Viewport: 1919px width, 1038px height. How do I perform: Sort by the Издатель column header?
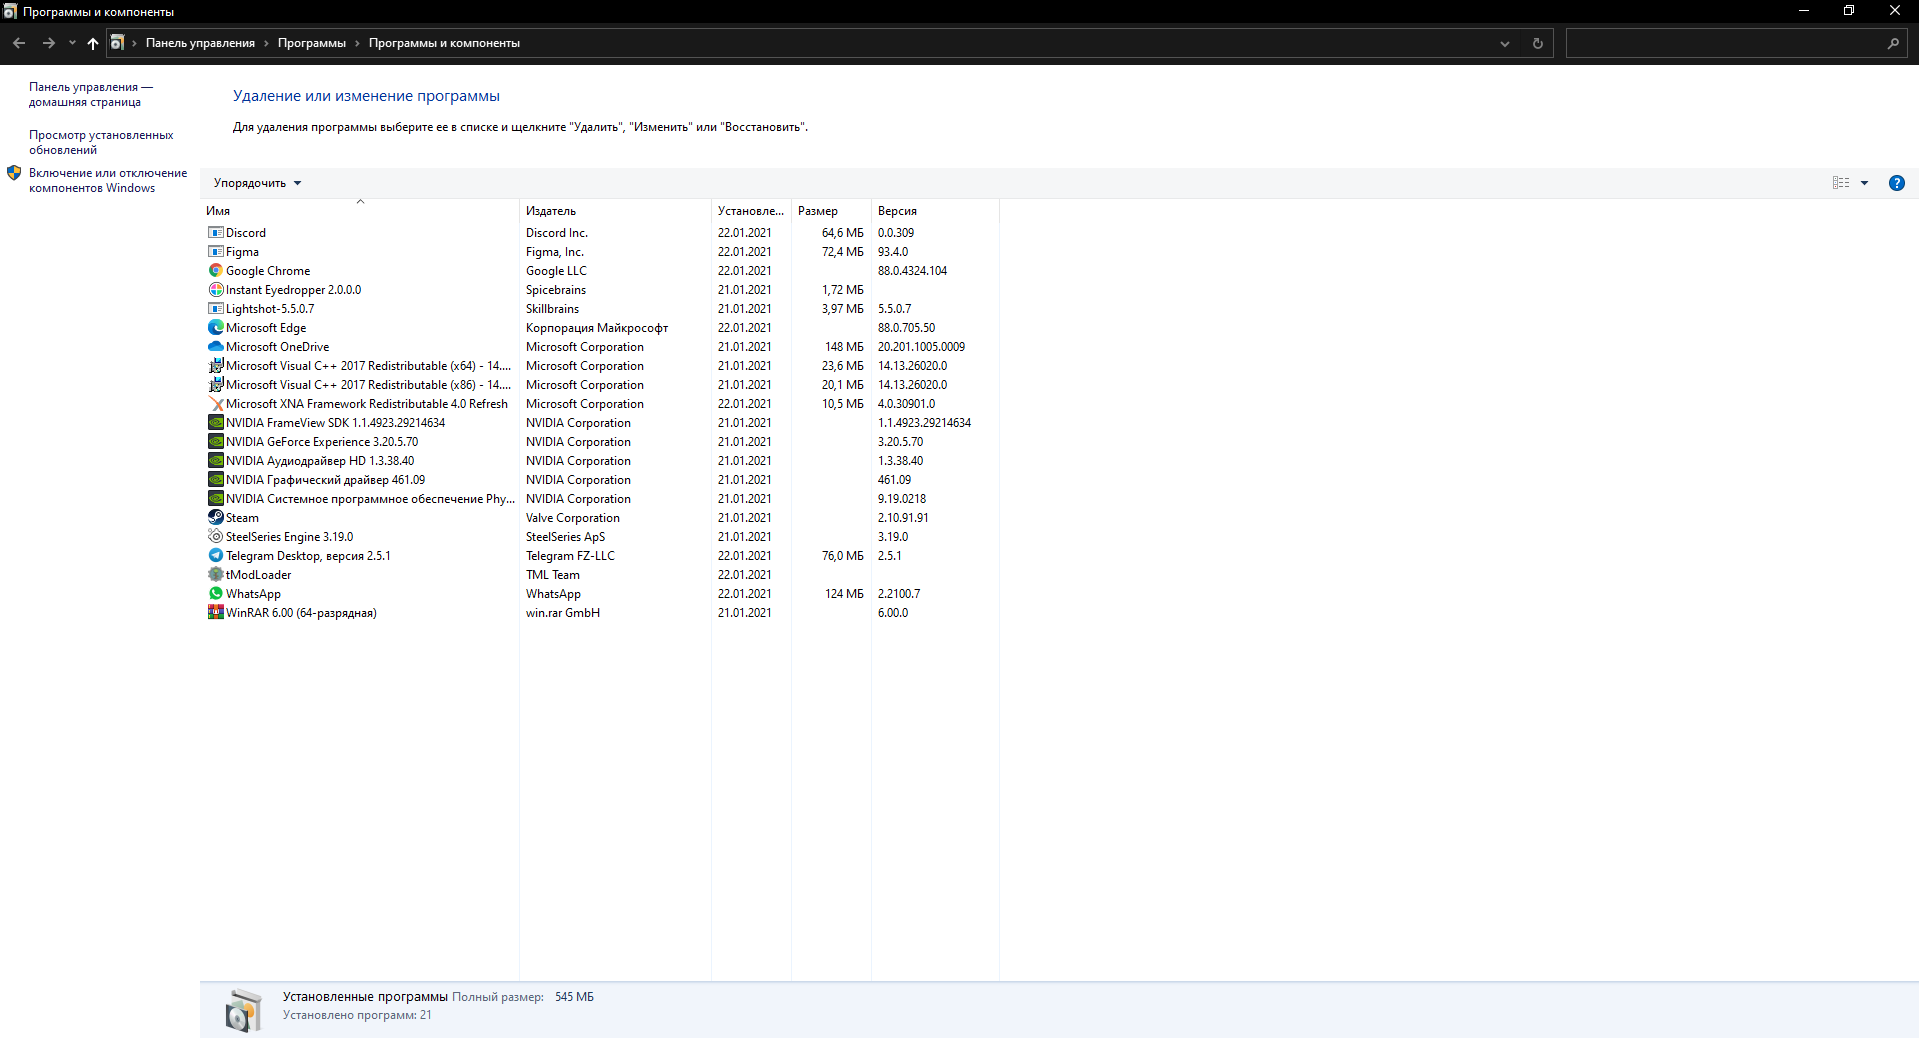click(615, 211)
